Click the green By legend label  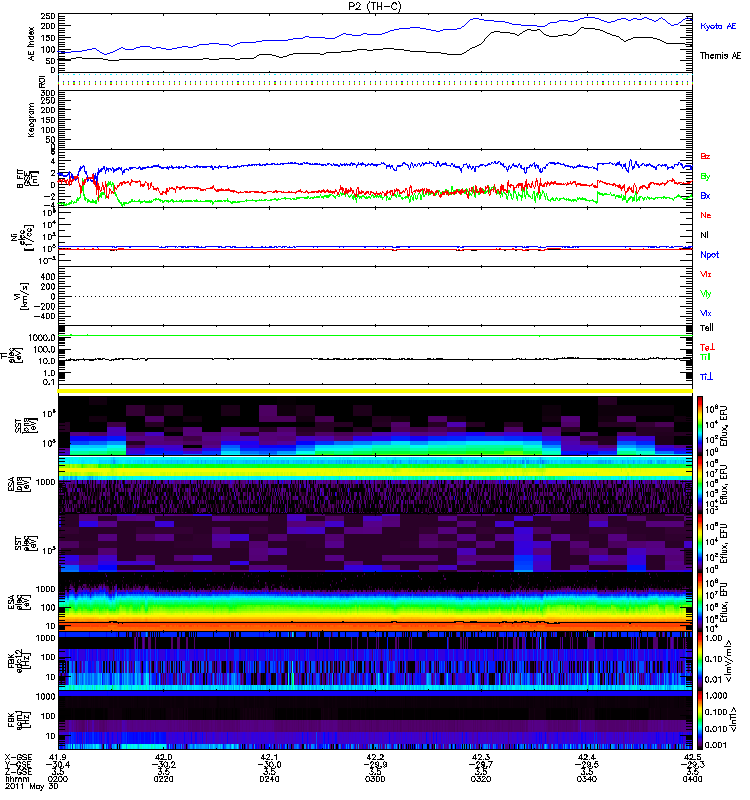705,177
